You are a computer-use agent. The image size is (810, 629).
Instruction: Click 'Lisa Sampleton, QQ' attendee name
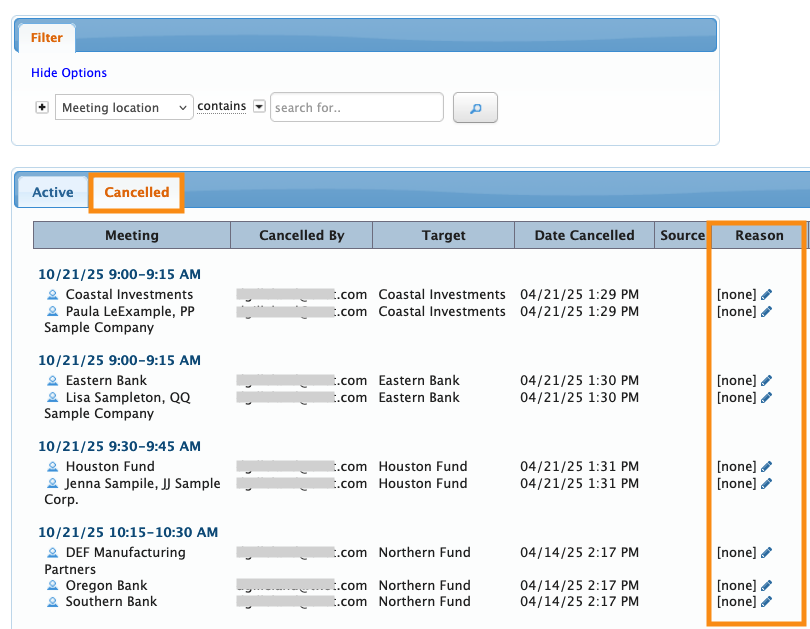(128, 398)
